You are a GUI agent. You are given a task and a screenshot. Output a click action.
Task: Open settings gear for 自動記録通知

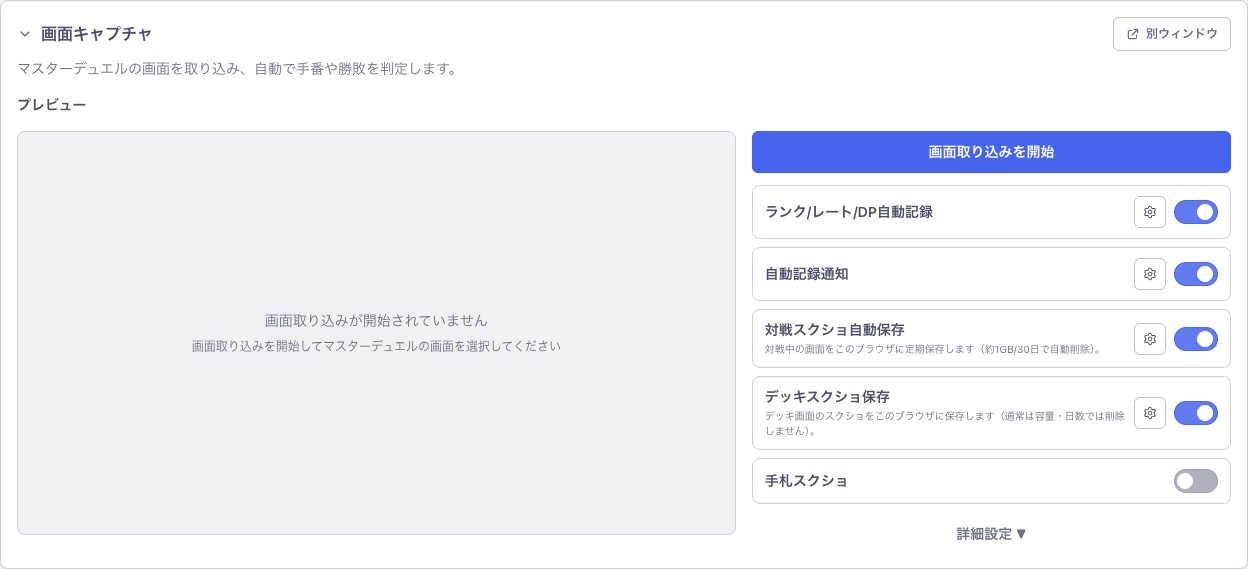click(1150, 274)
